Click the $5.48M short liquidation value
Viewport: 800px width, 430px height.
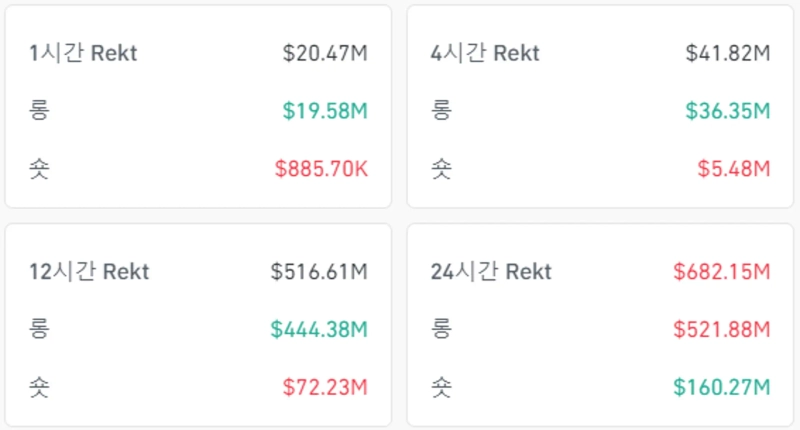[734, 169]
